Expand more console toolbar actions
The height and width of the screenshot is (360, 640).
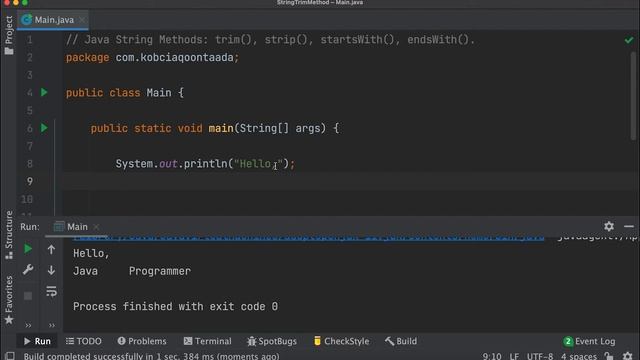(52, 325)
